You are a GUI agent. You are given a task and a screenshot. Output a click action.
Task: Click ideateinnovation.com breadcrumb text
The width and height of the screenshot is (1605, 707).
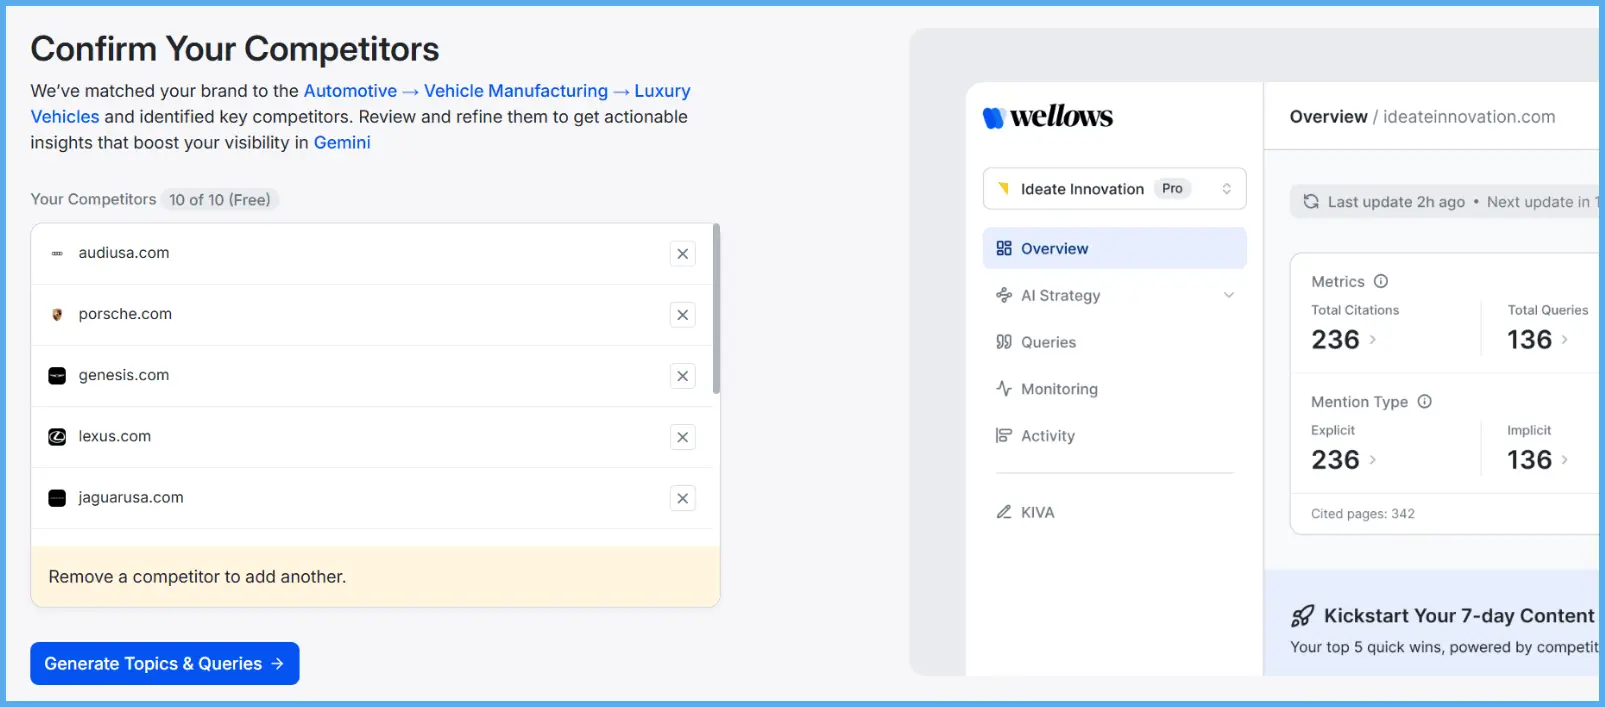[1469, 117]
